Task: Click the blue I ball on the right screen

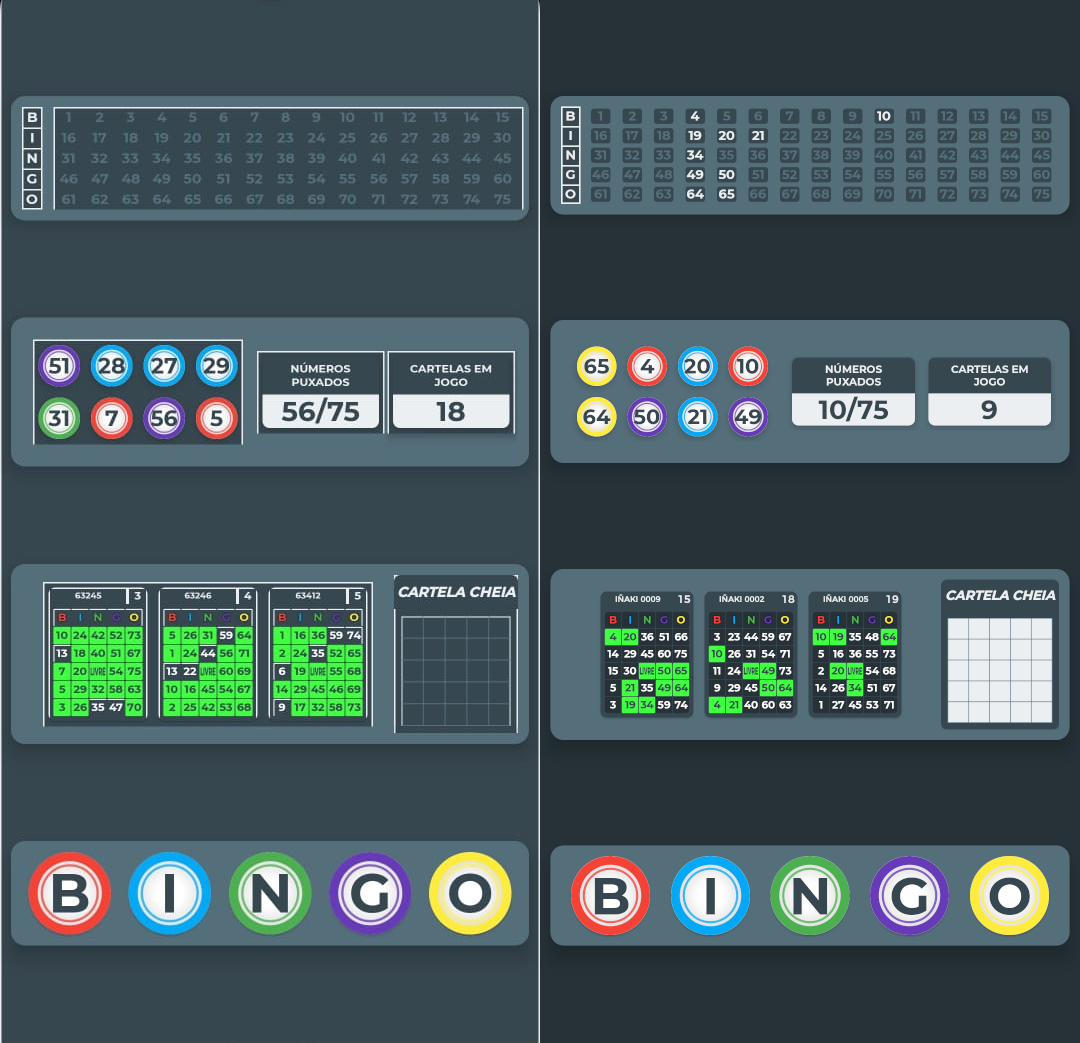Action: tap(710, 896)
